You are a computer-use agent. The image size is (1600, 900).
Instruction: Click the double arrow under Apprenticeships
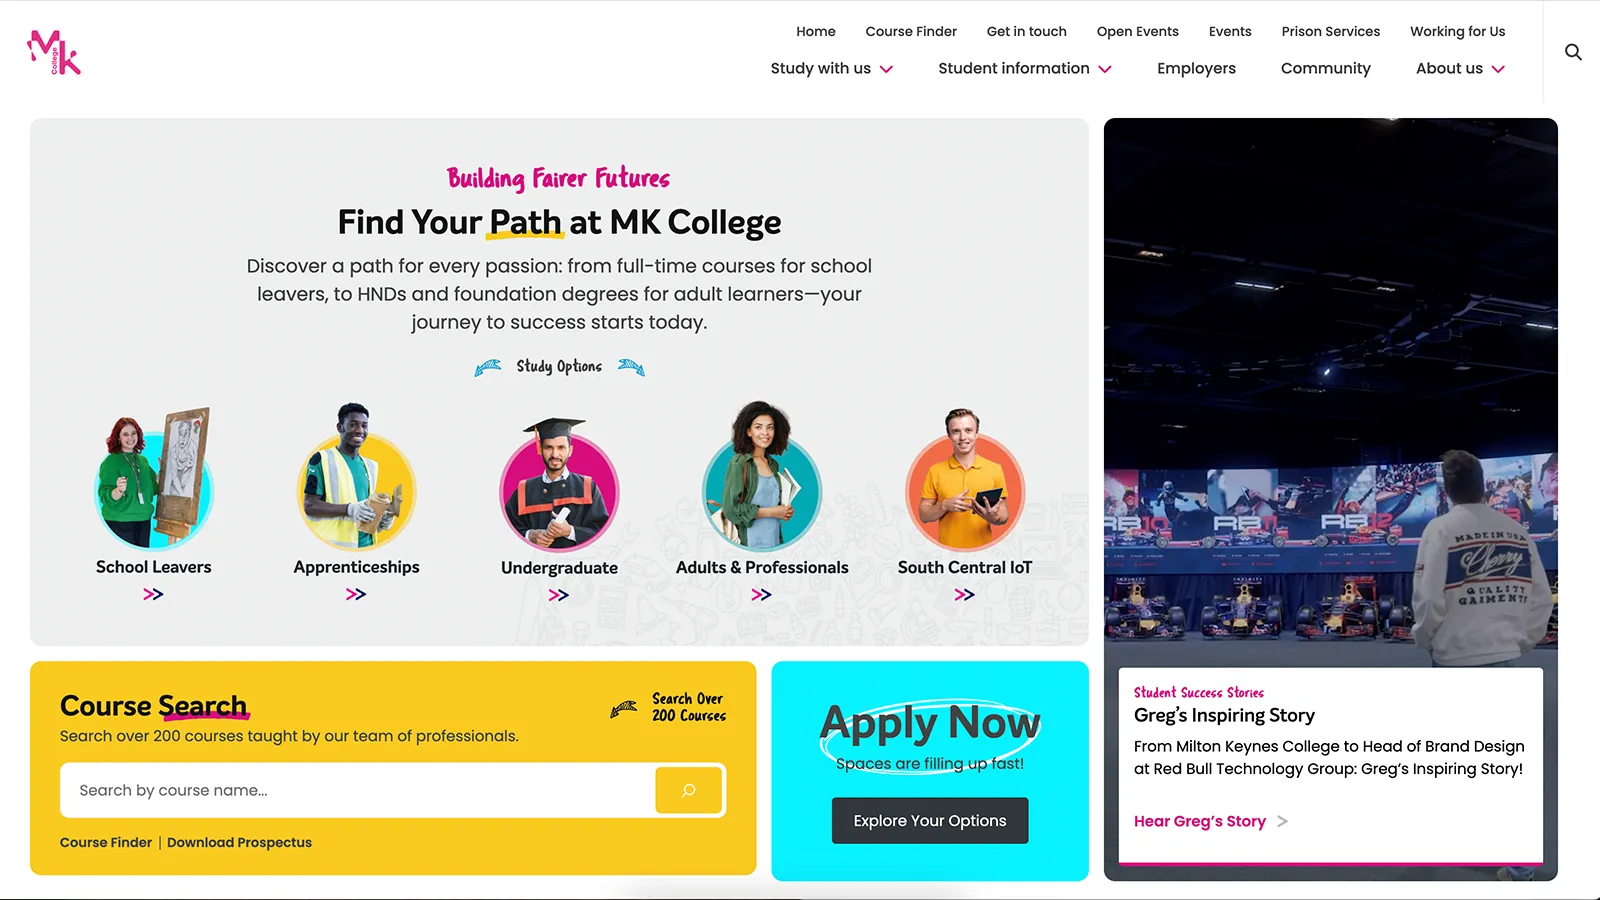coord(356,594)
